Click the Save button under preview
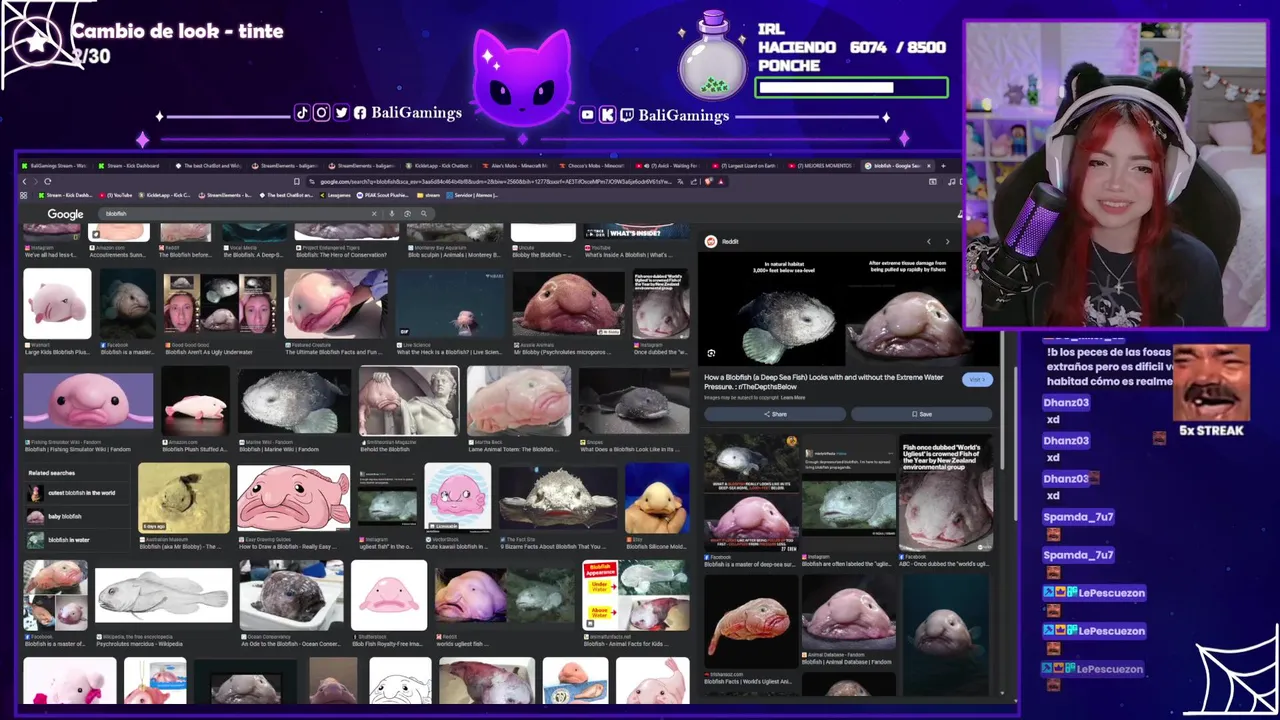This screenshot has height=720, width=1280. tap(921, 414)
